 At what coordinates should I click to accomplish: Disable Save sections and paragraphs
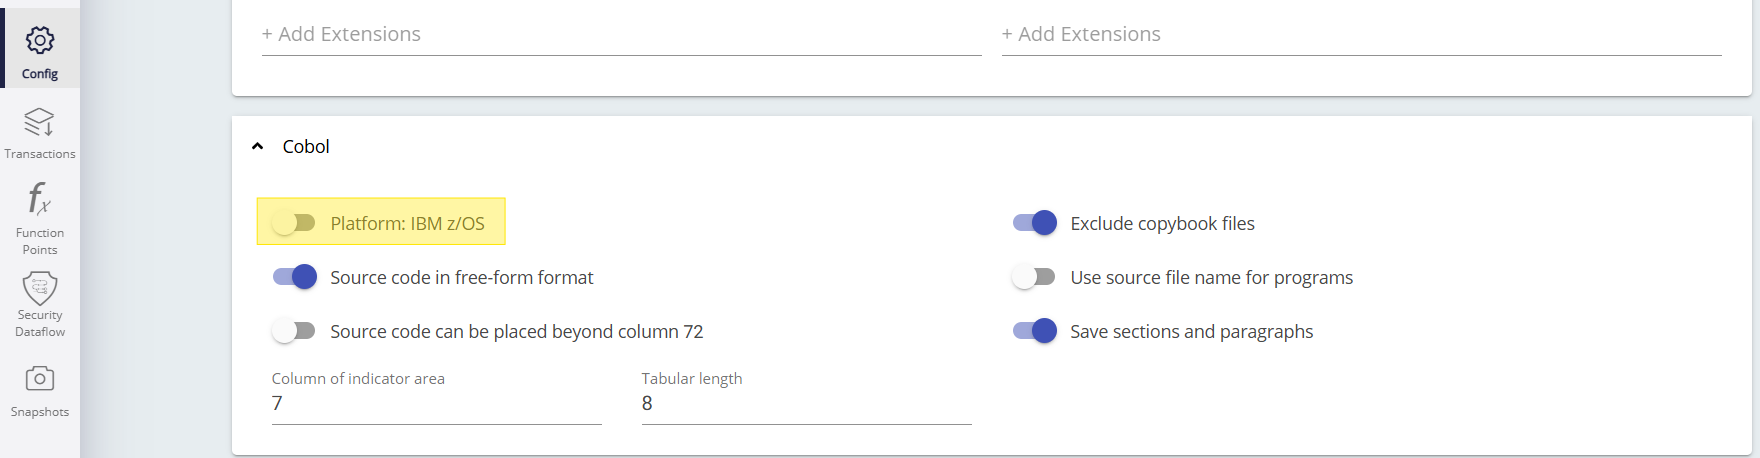pyautogui.click(x=1035, y=331)
